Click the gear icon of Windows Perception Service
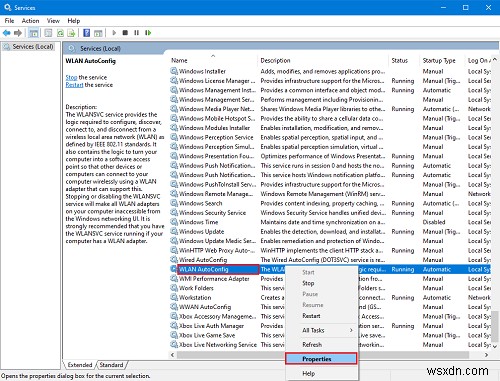The height and width of the screenshot is (381, 500). click(x=174, y=137)
